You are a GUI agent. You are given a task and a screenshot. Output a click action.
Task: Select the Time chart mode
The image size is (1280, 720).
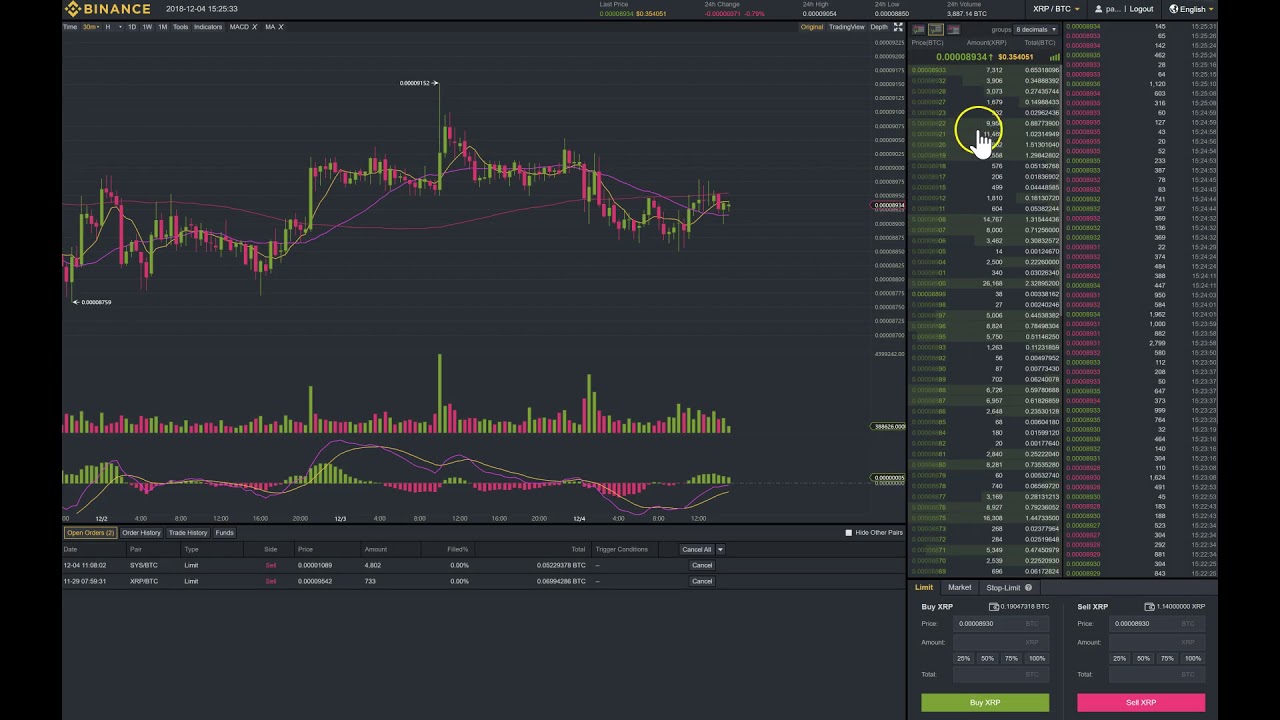(x=70, y=27)
